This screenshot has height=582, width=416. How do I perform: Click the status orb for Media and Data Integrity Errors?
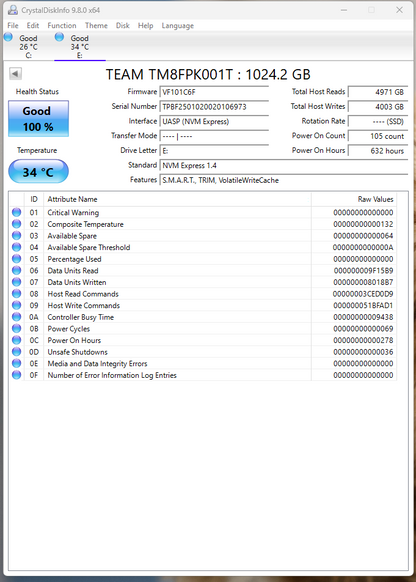pyautogui.click(x=16, y=363)
